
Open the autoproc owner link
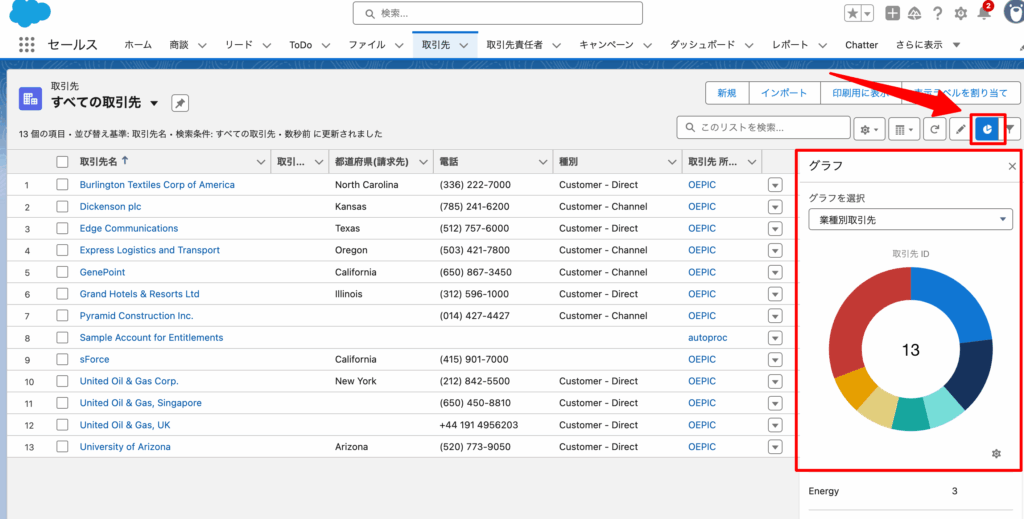[x=708, y=338]
